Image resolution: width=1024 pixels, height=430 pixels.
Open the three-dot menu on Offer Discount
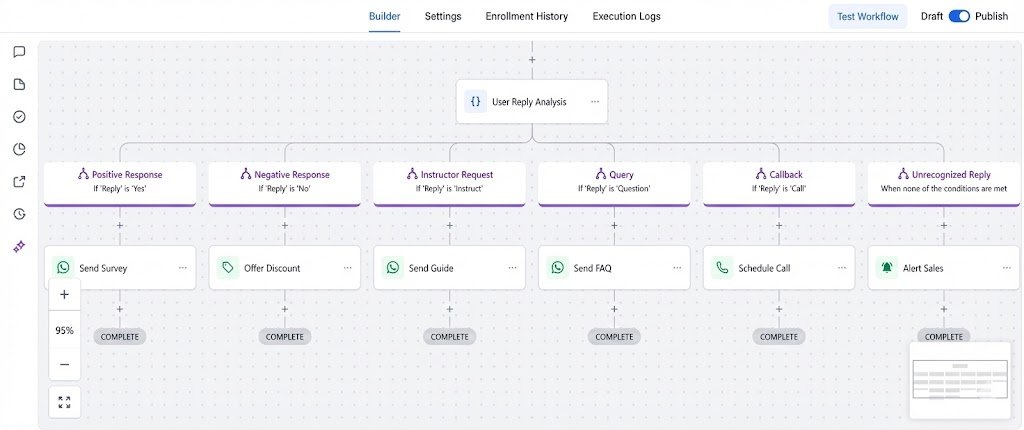click(x=347, y=268)
